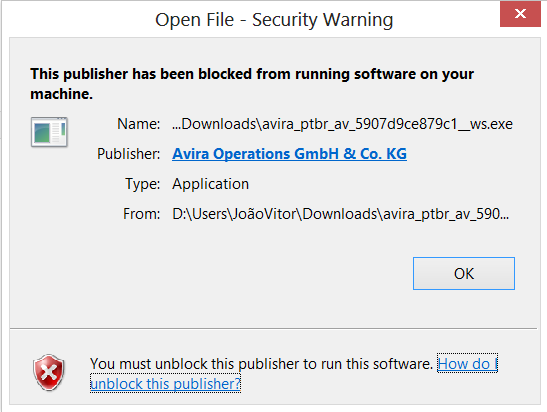Image resolution: width=547 pixels, height=412 pixels.
Task: Click the 'You must unblock this publisher' message
Action: 261,364
